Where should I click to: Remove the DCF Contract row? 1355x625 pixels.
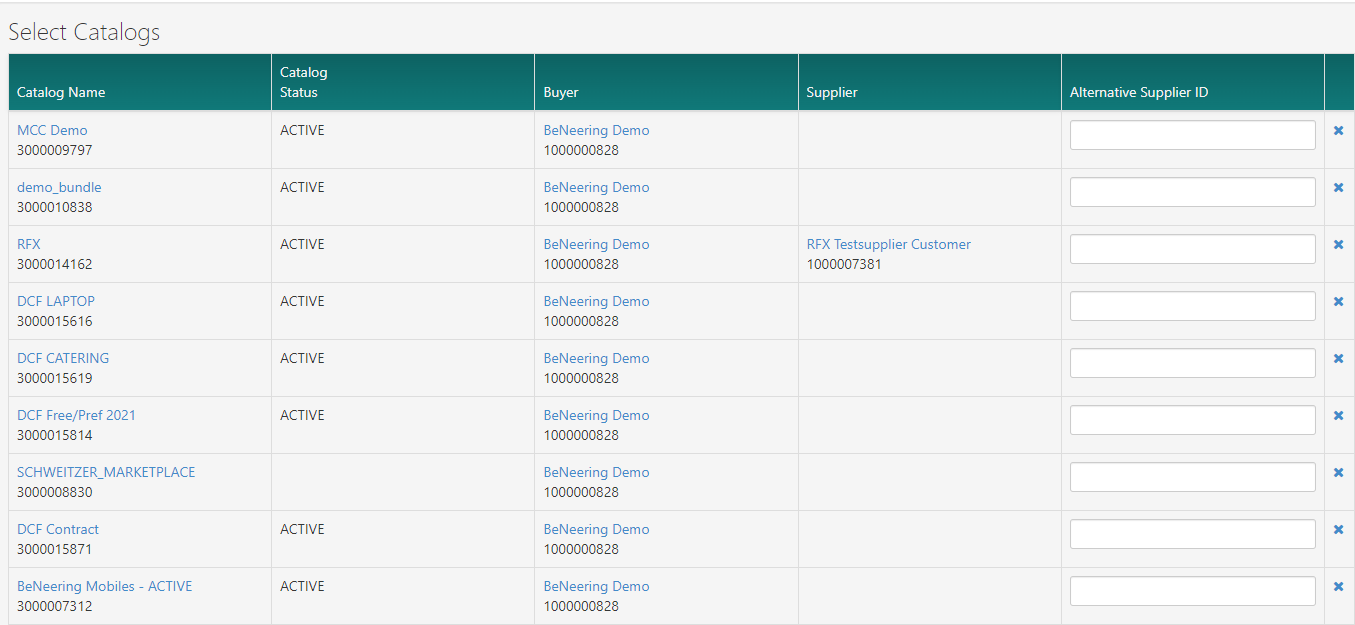coord(1338,530)
